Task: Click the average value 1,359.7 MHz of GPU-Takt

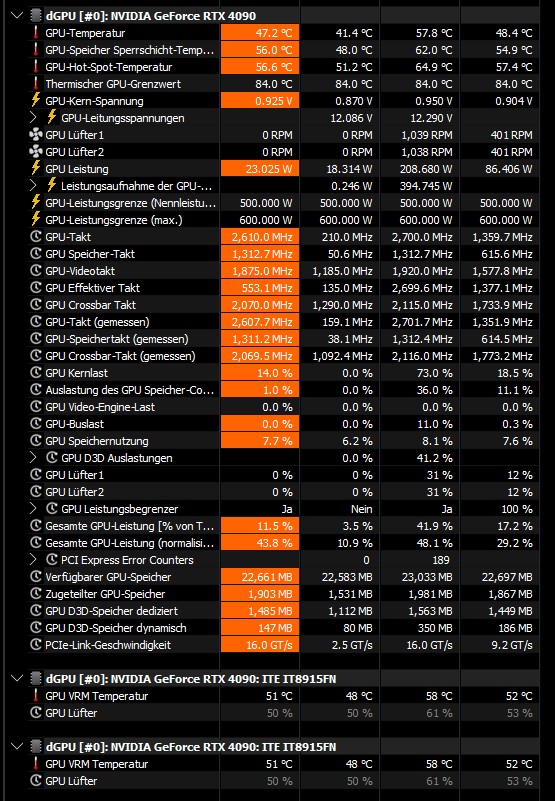Action: (x=502, y=237)
